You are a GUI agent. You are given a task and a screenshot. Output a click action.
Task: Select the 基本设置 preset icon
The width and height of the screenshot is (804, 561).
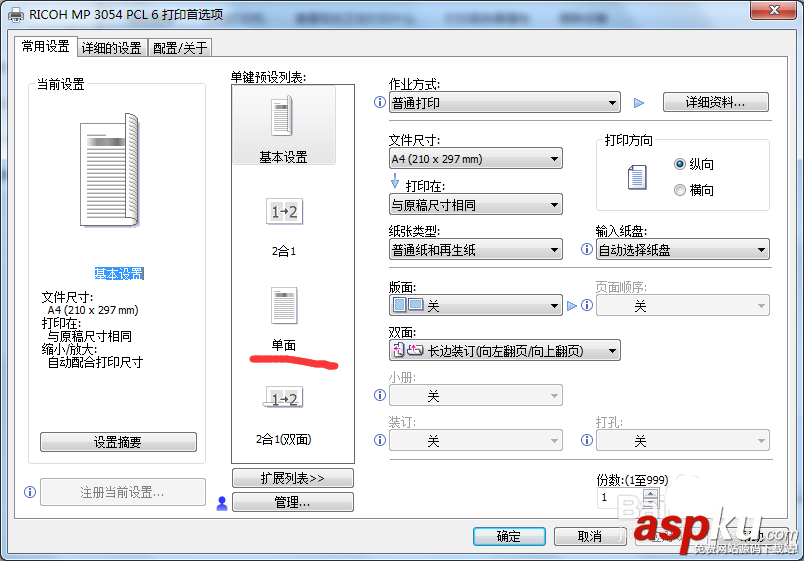point(283,116)
